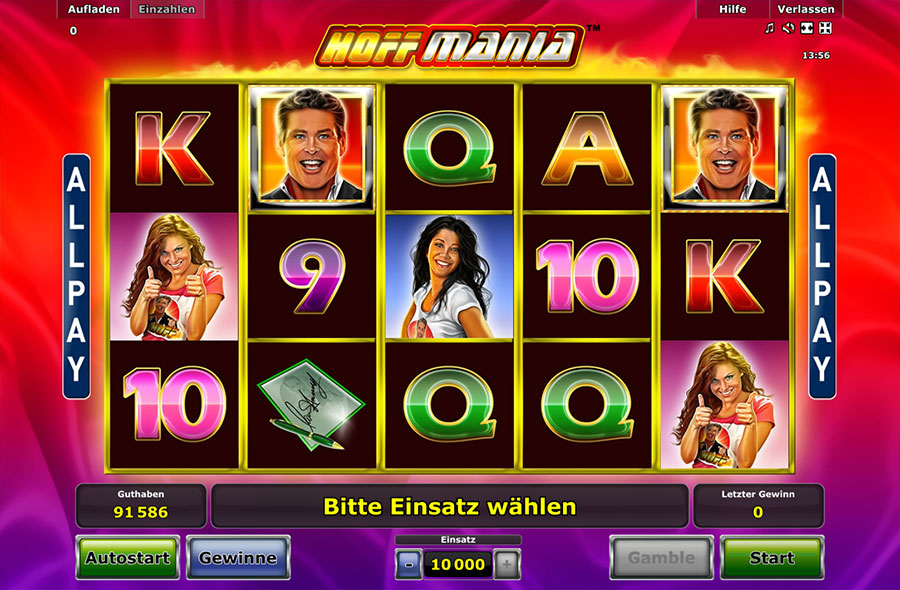Screen dimensions: 900x590
Task: Open the Gewinne paytable
Action: coord(238,557)
